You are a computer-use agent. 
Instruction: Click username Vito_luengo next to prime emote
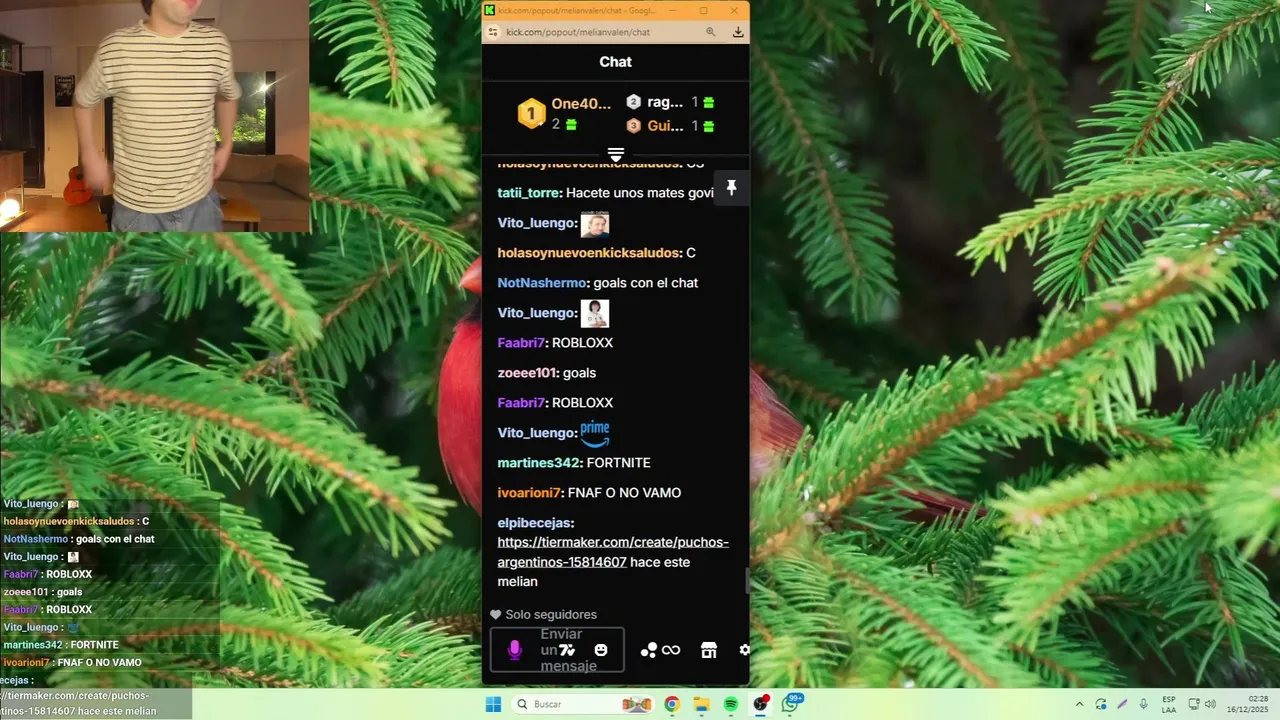coord(537,433)
